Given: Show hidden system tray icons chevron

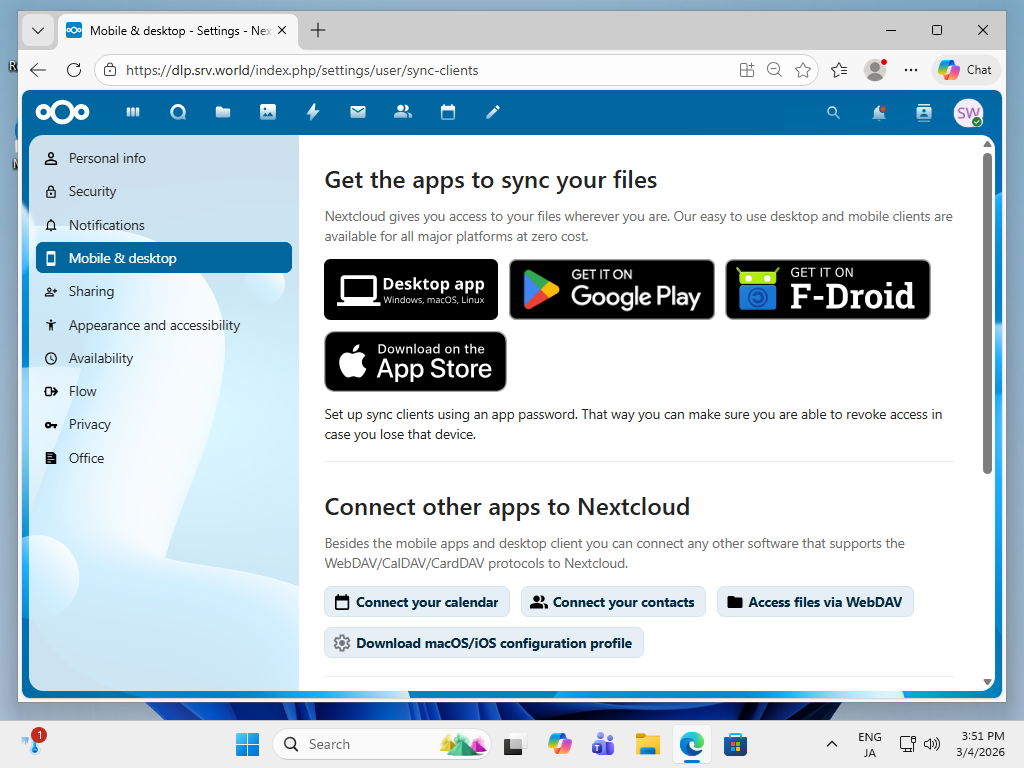Looking at the screenshot, I should click(831, 744).
